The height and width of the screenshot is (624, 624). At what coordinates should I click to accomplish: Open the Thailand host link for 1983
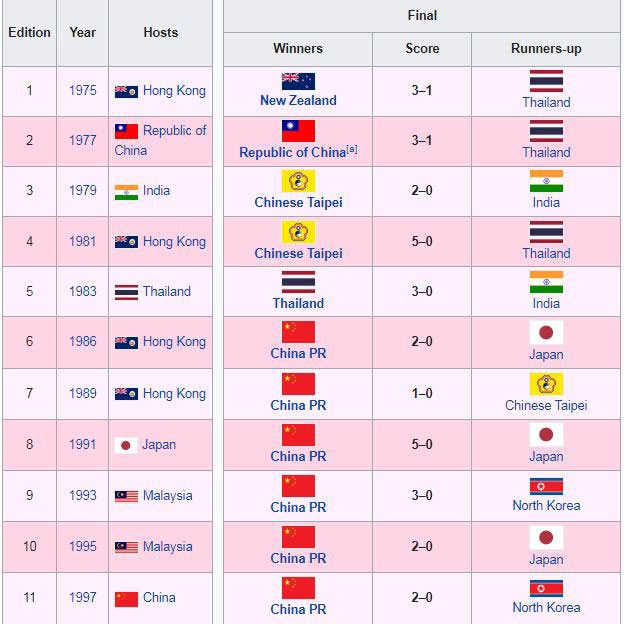[167, 291]
